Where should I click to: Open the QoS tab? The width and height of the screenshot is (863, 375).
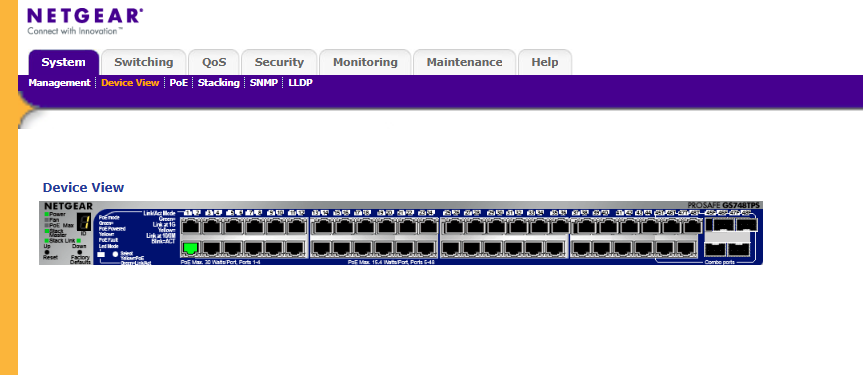[214, 62]
